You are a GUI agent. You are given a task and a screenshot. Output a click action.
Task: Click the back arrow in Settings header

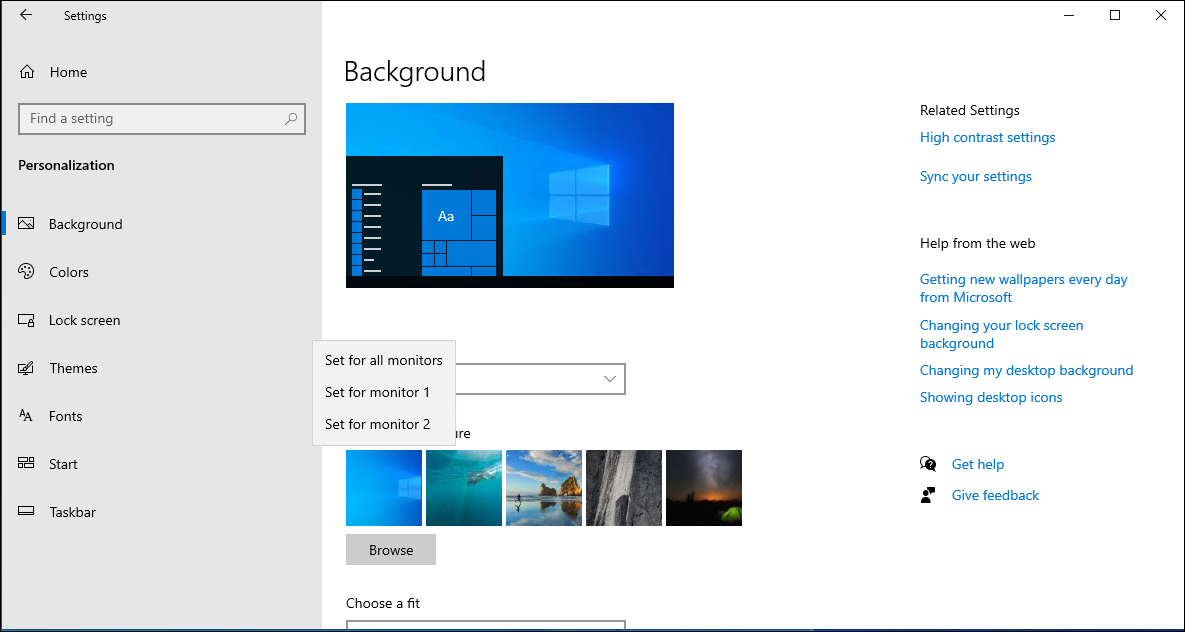26,15
